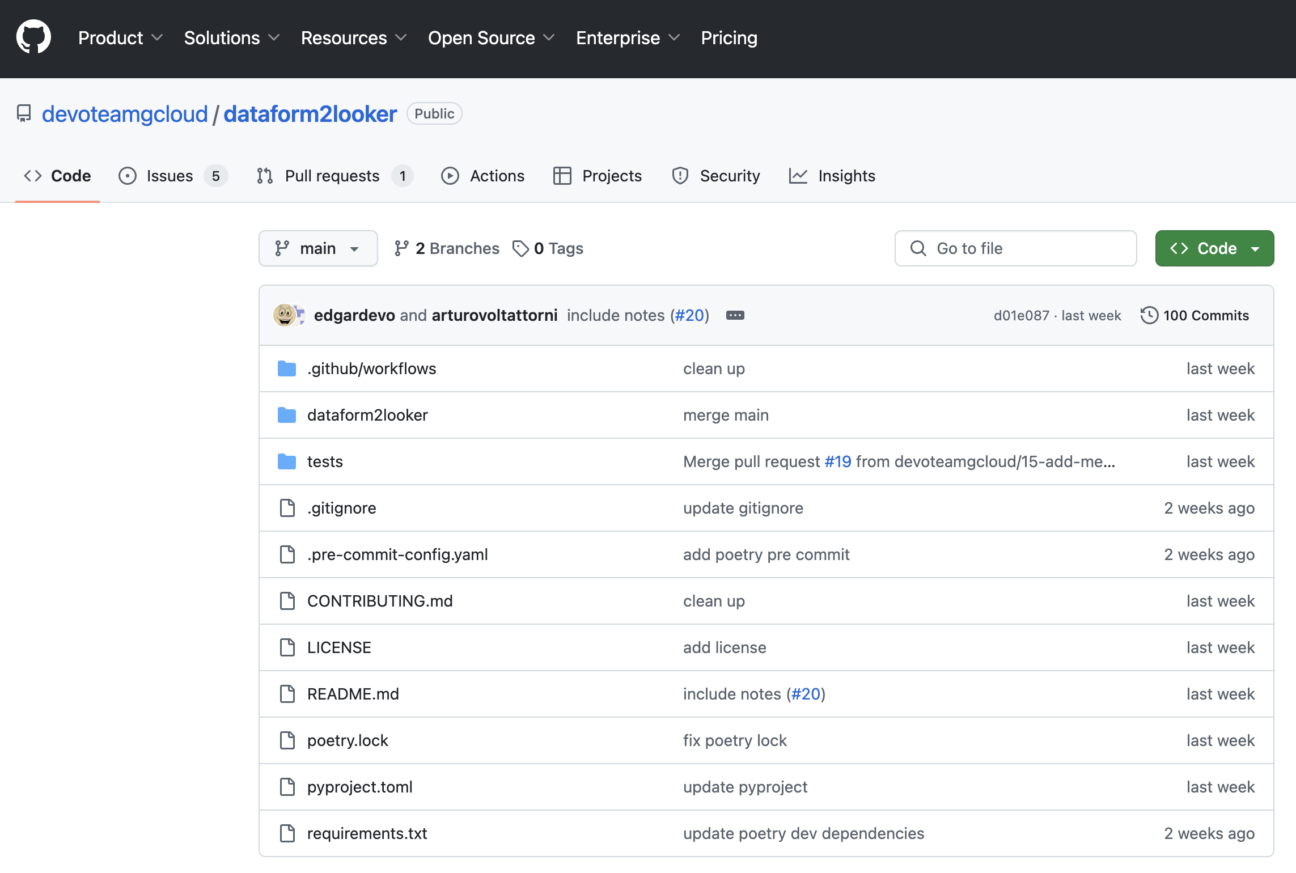Click the GitHub Octocat logo
This screenshot has height=873, width=1296.
33,38
